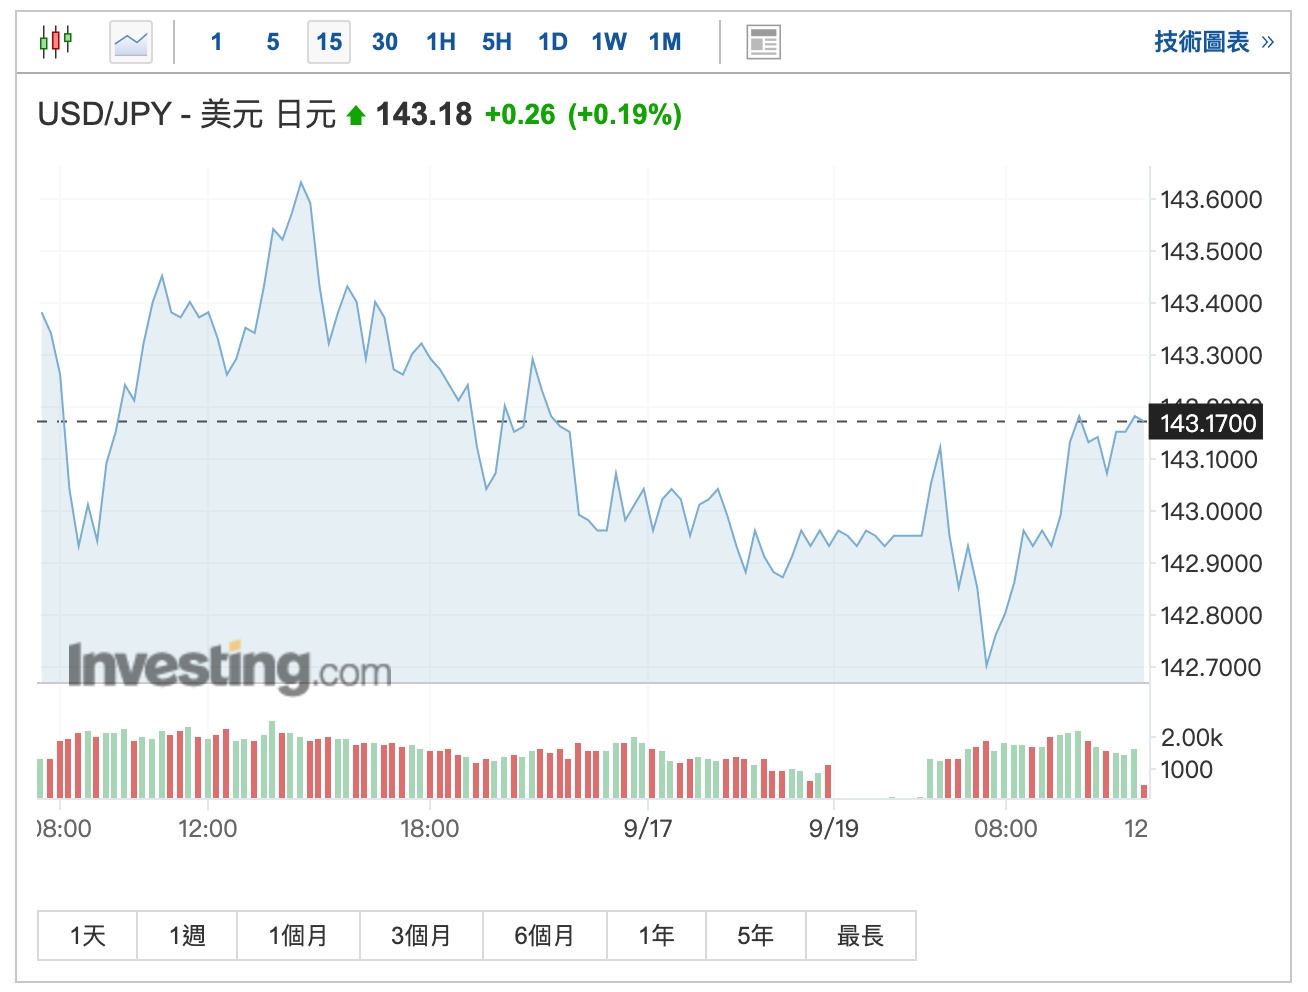This screenshot has width=1308, height=992.
Task: Select the area chart type icon
Action: click(x=131, y=42)
